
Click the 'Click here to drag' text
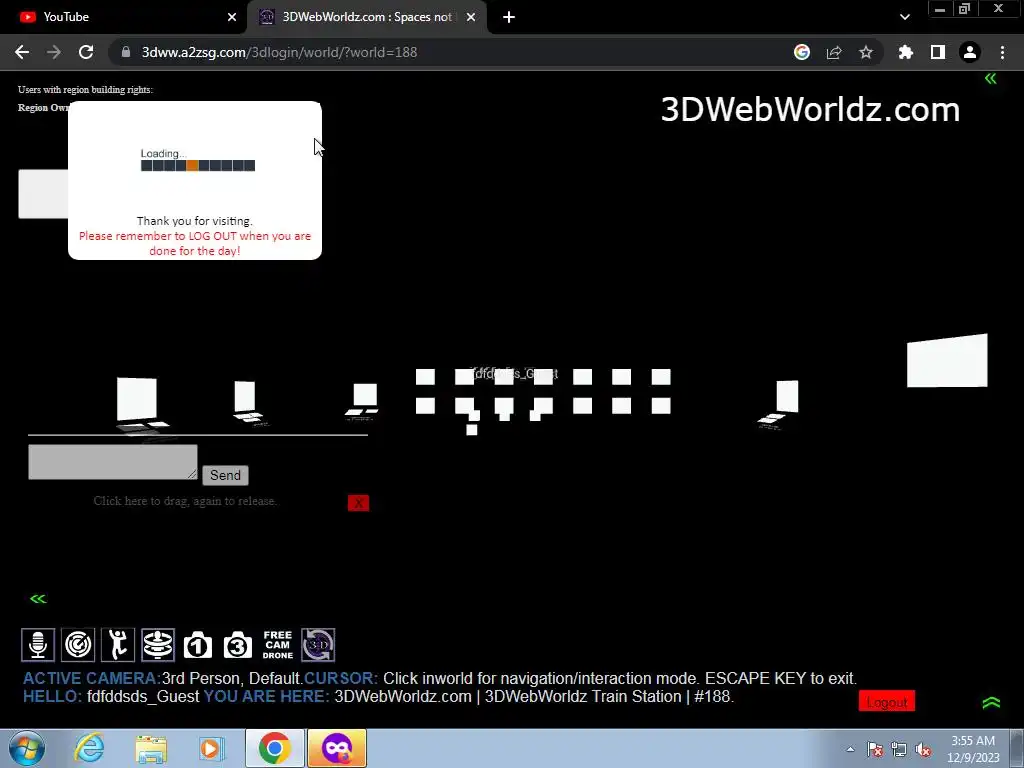pyautogui.click(x=185, y=501)
